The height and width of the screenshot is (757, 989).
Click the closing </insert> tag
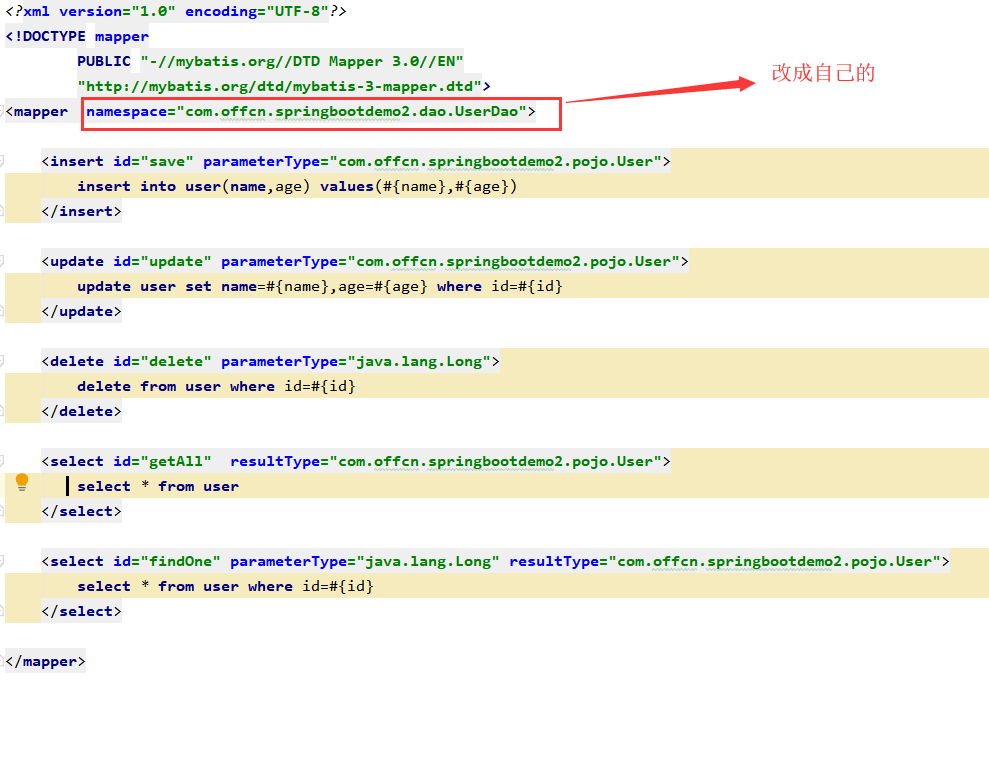tap(81, 211)
